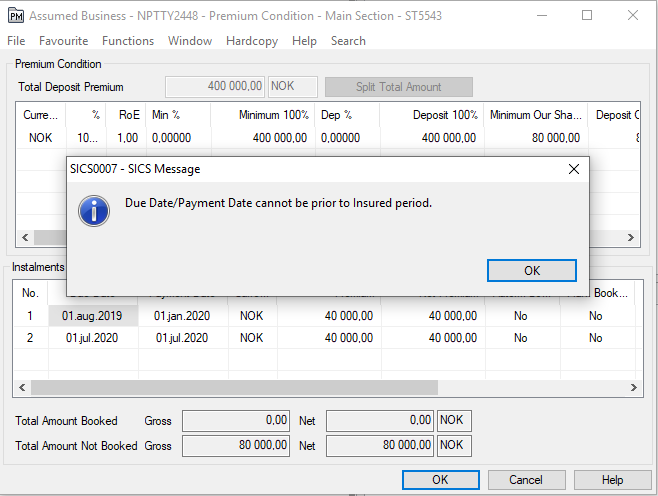Click right arrow of Premium Condition scrollbar

click(631, 238)
